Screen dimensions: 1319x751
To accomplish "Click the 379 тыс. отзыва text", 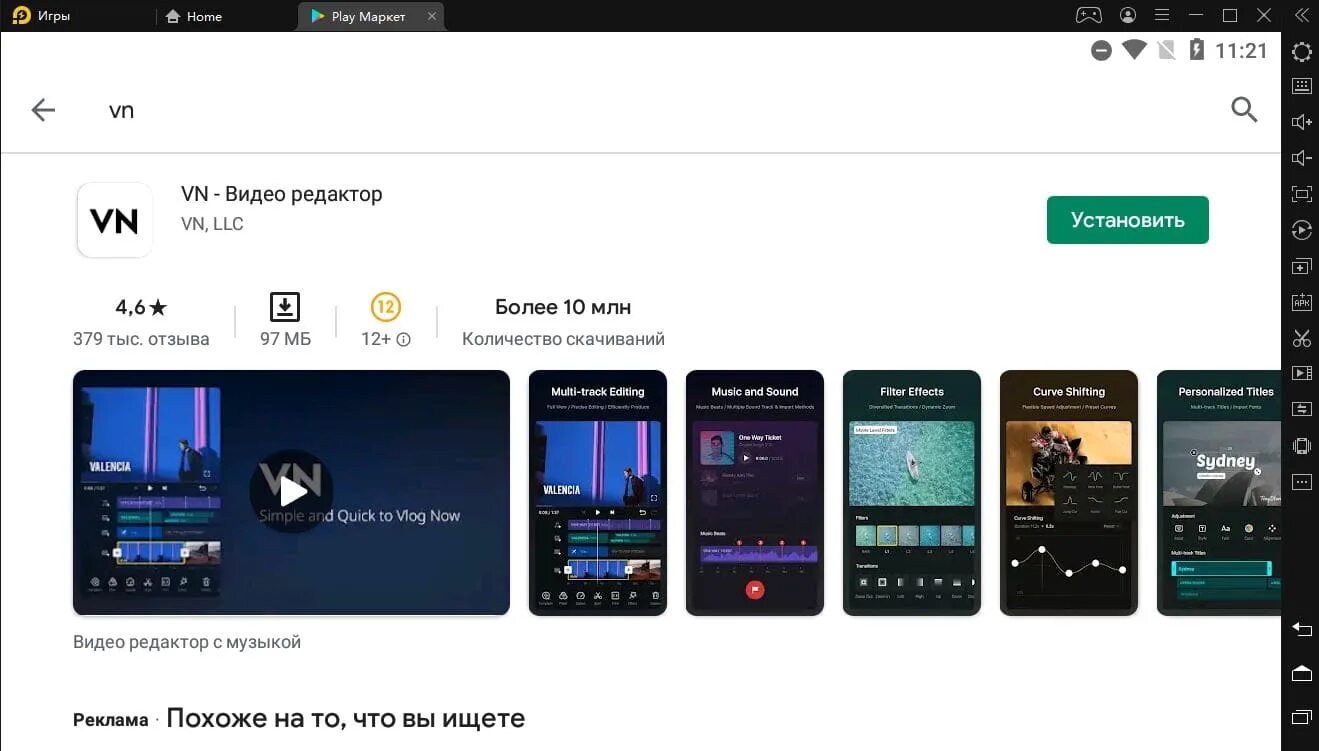I will click(x=141, y=339).
